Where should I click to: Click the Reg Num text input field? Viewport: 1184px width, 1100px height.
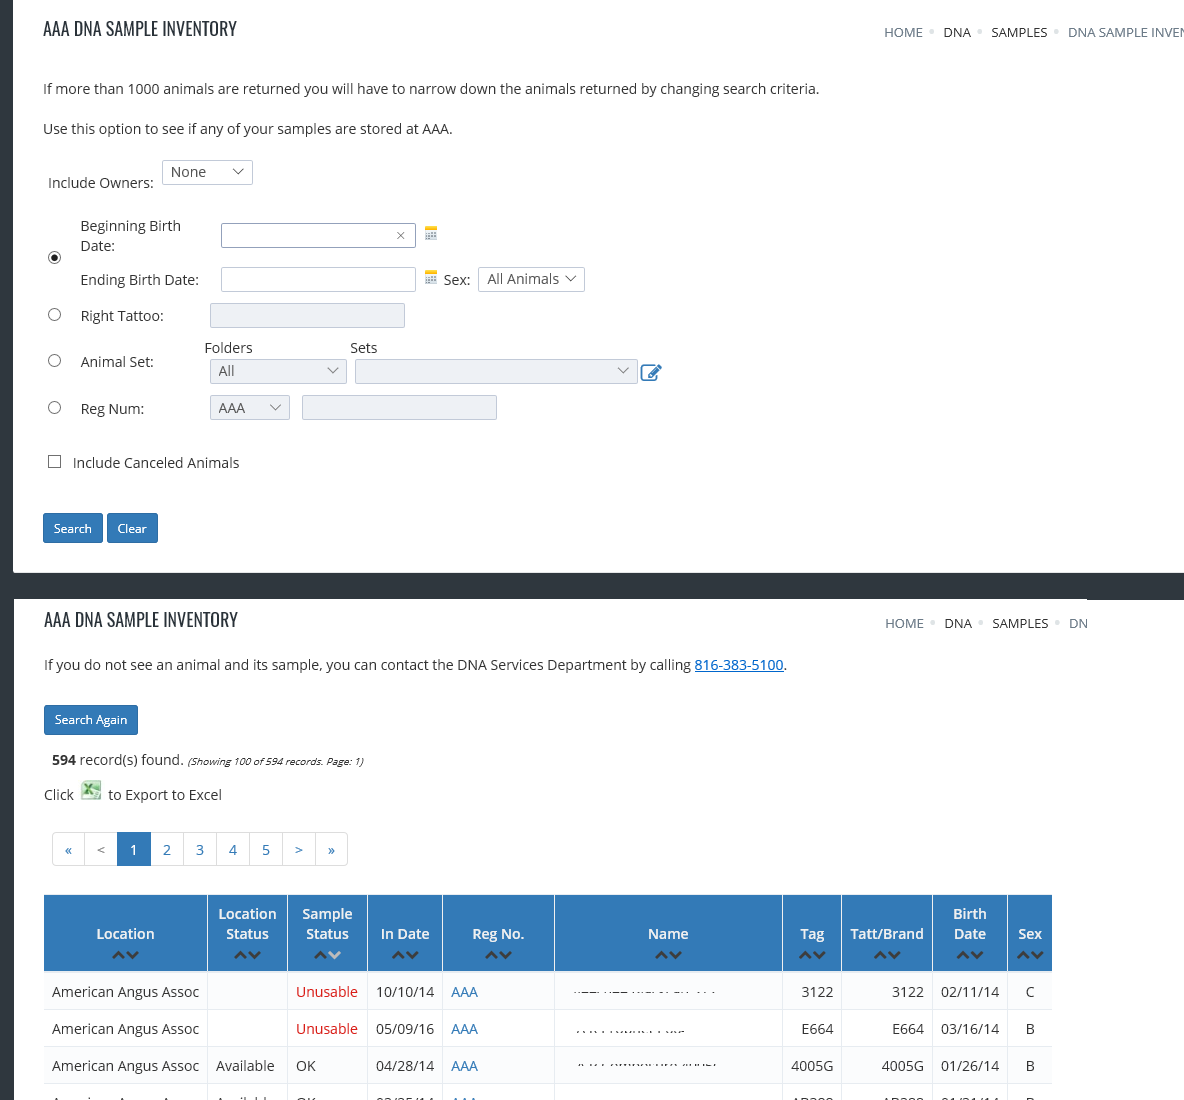[x=399, y=408]
